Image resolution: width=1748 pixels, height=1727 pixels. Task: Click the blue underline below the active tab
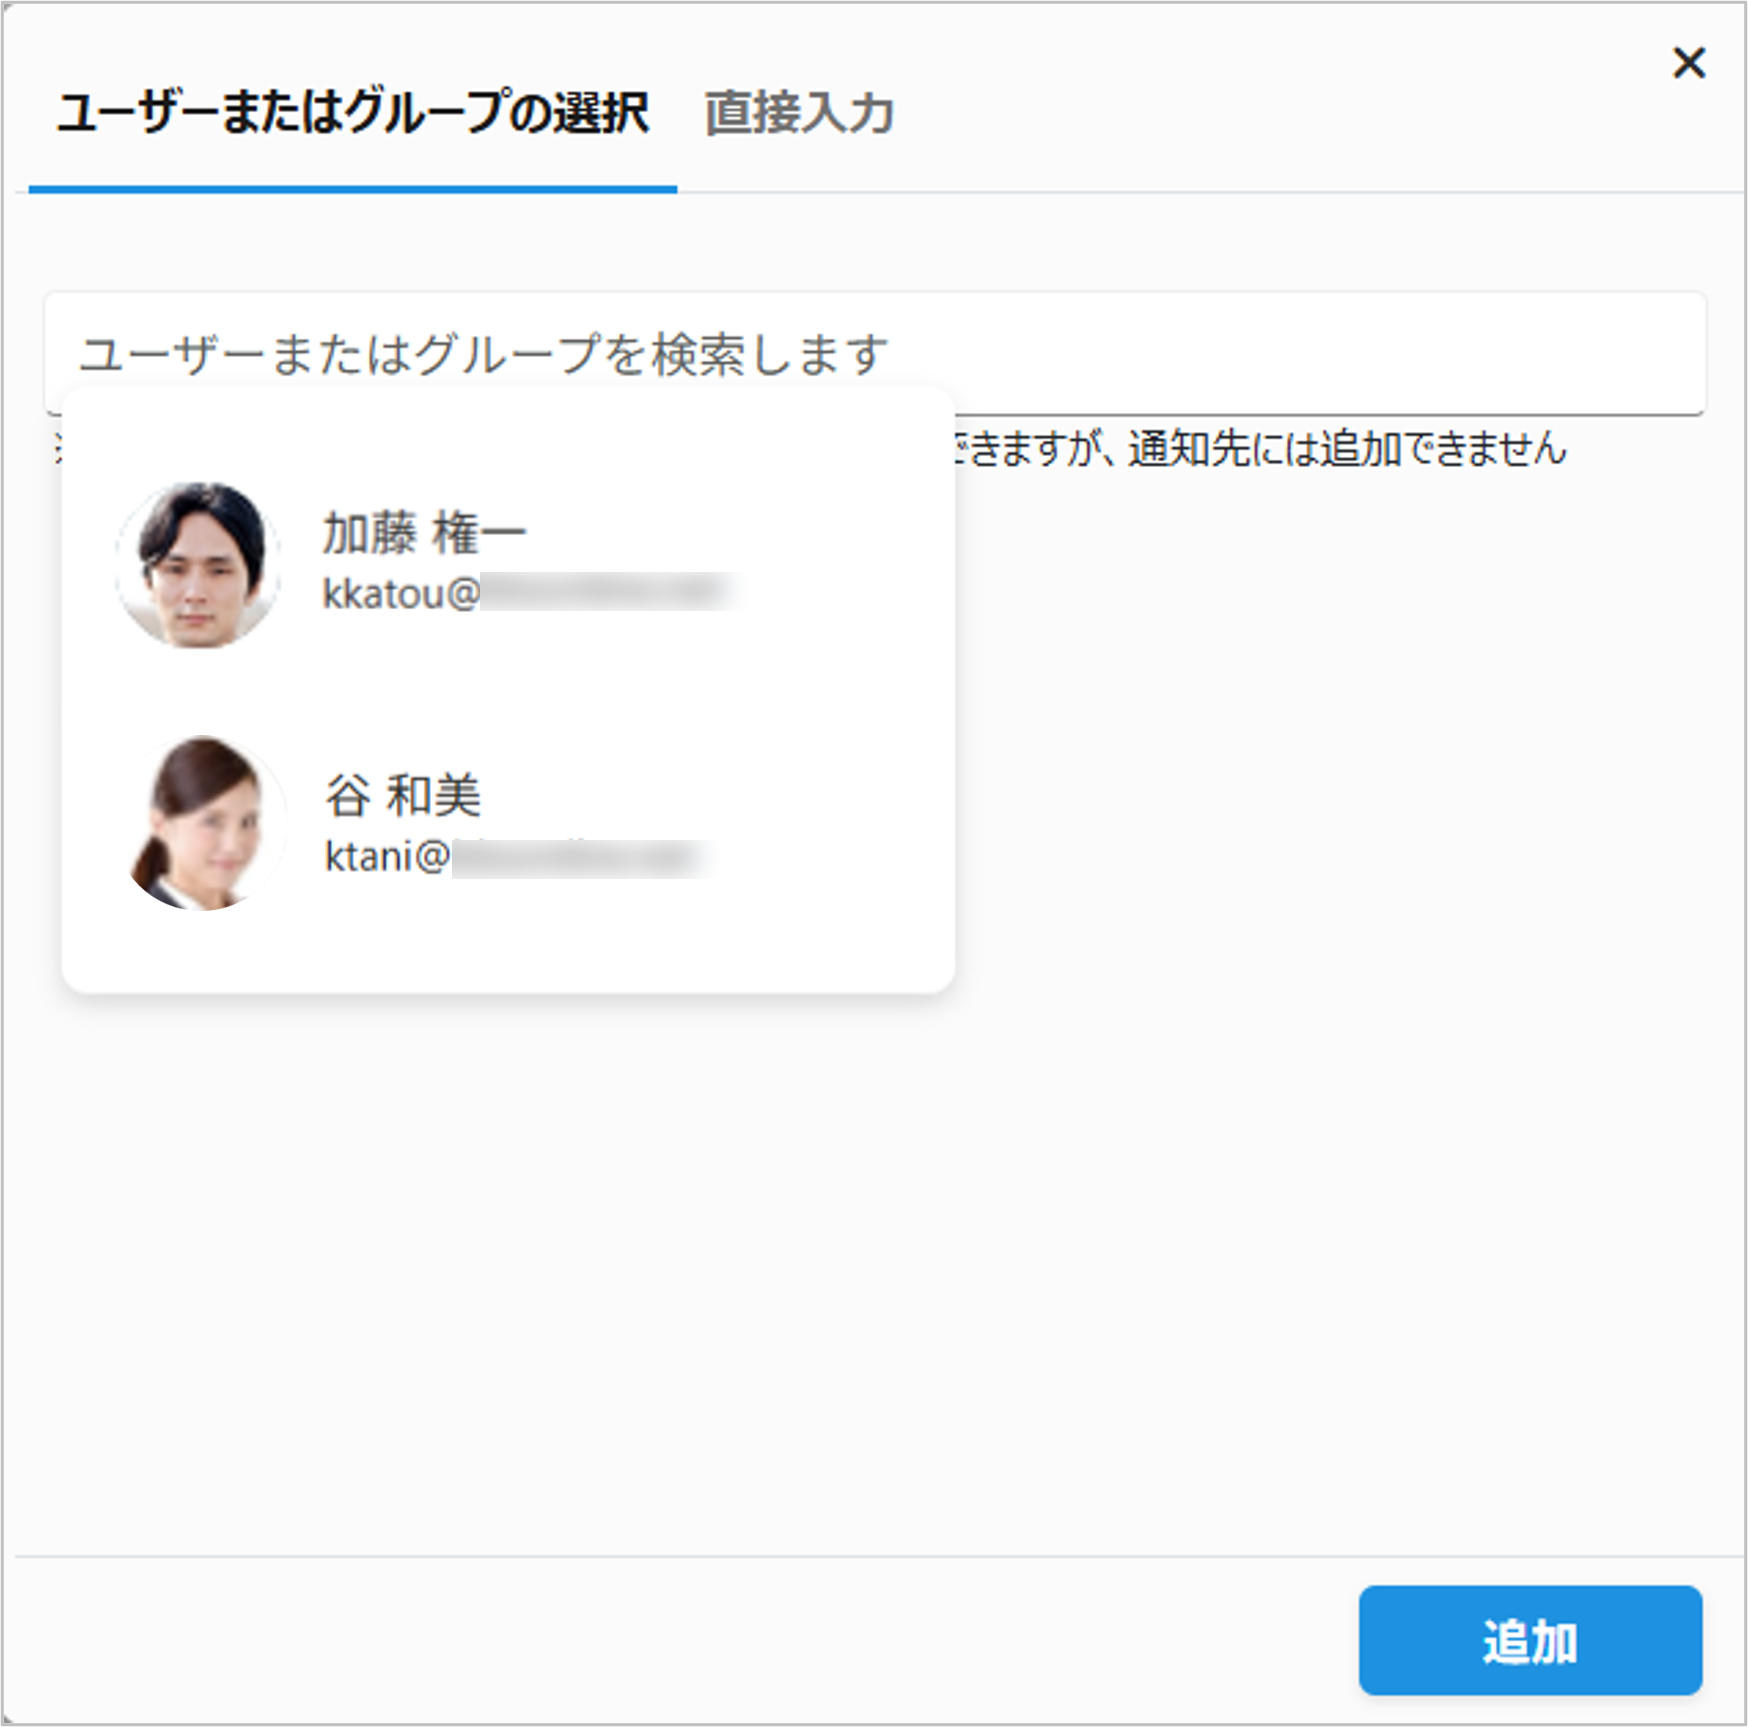352,188
